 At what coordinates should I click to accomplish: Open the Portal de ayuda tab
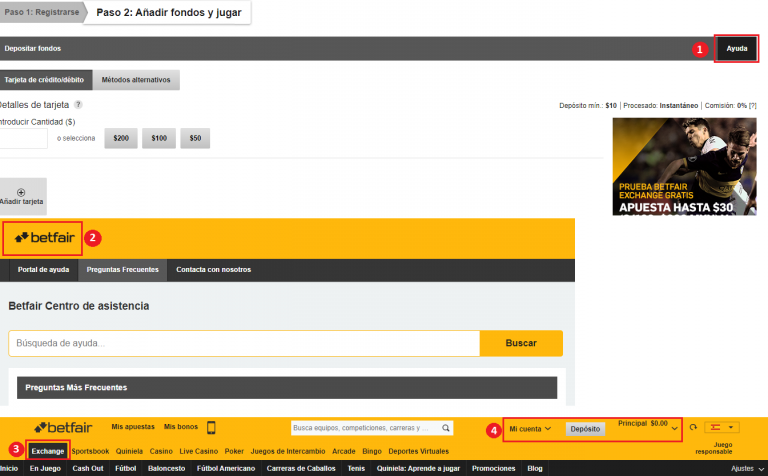coord(43,270)
